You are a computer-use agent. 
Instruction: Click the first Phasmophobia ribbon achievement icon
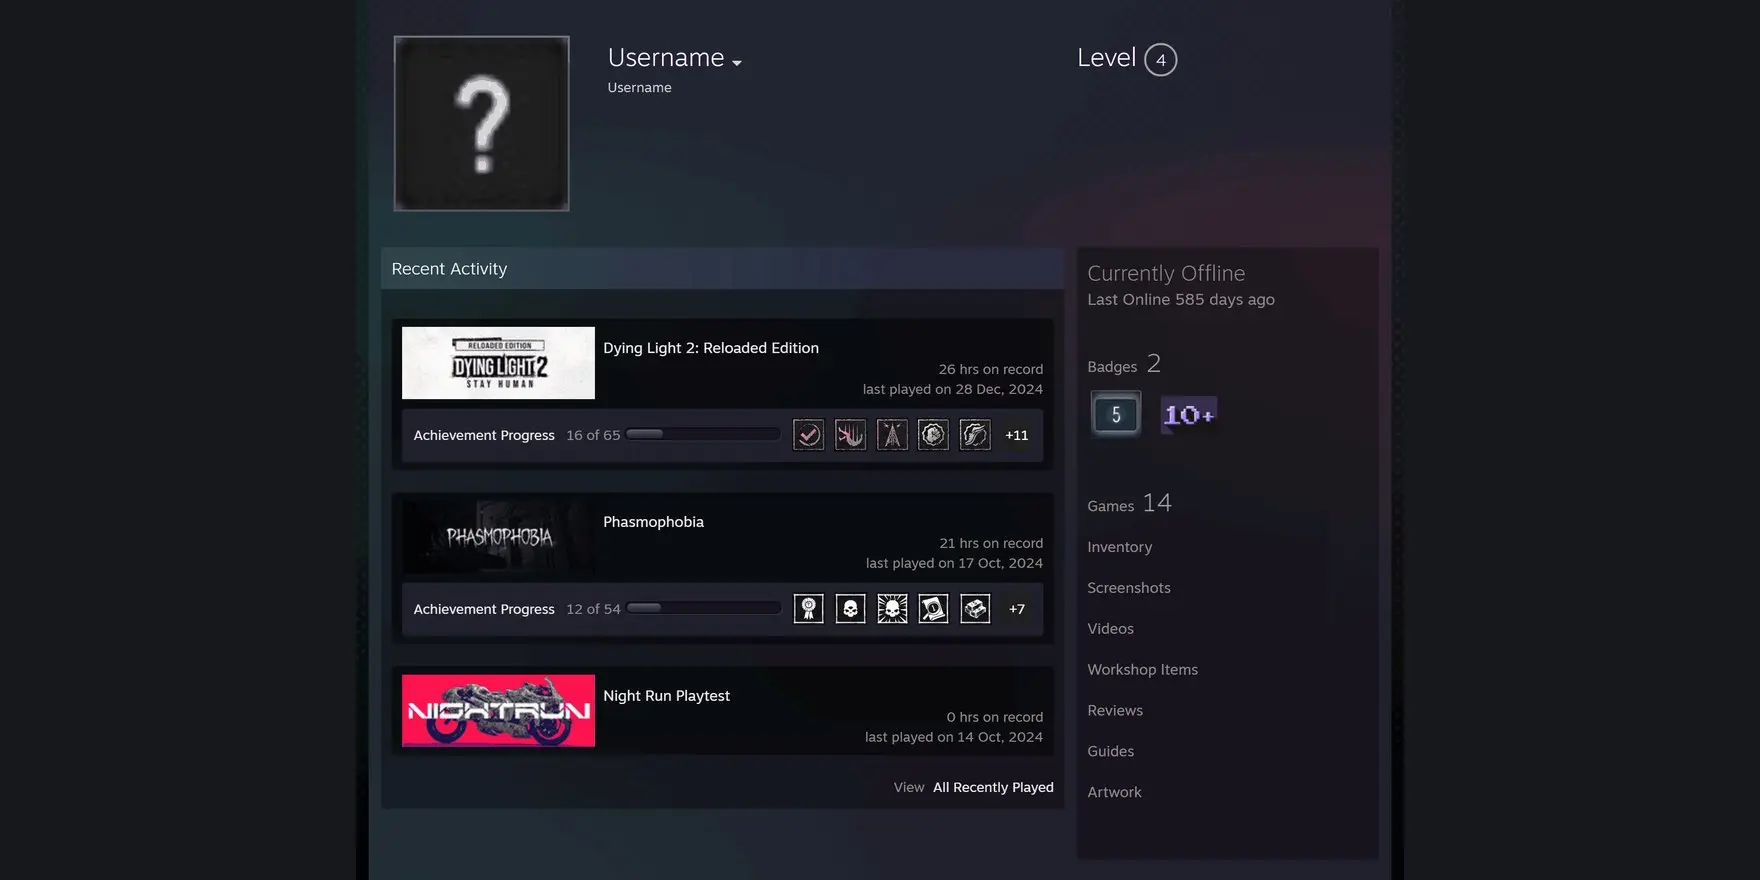[x=808, y=609]
